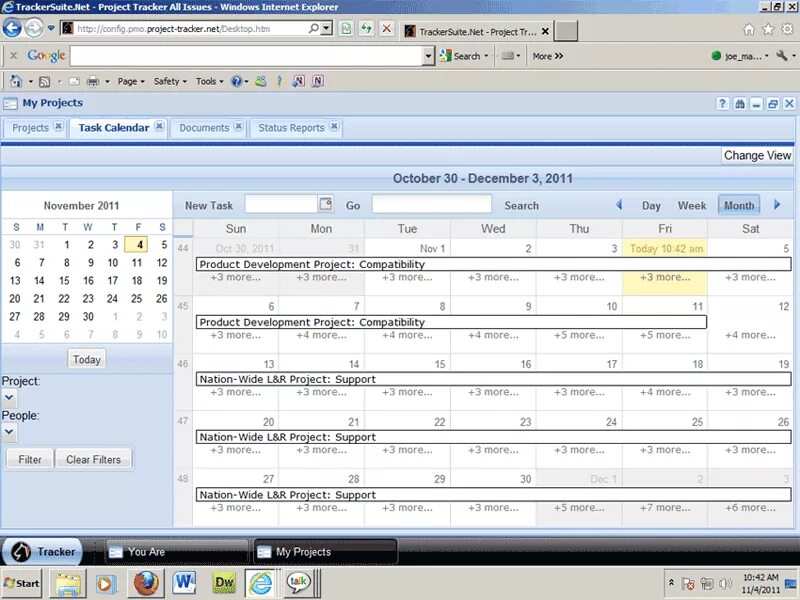Screen dimensions: 800x600
Task: Click the Change View button
Action: [x=757, y=155]
